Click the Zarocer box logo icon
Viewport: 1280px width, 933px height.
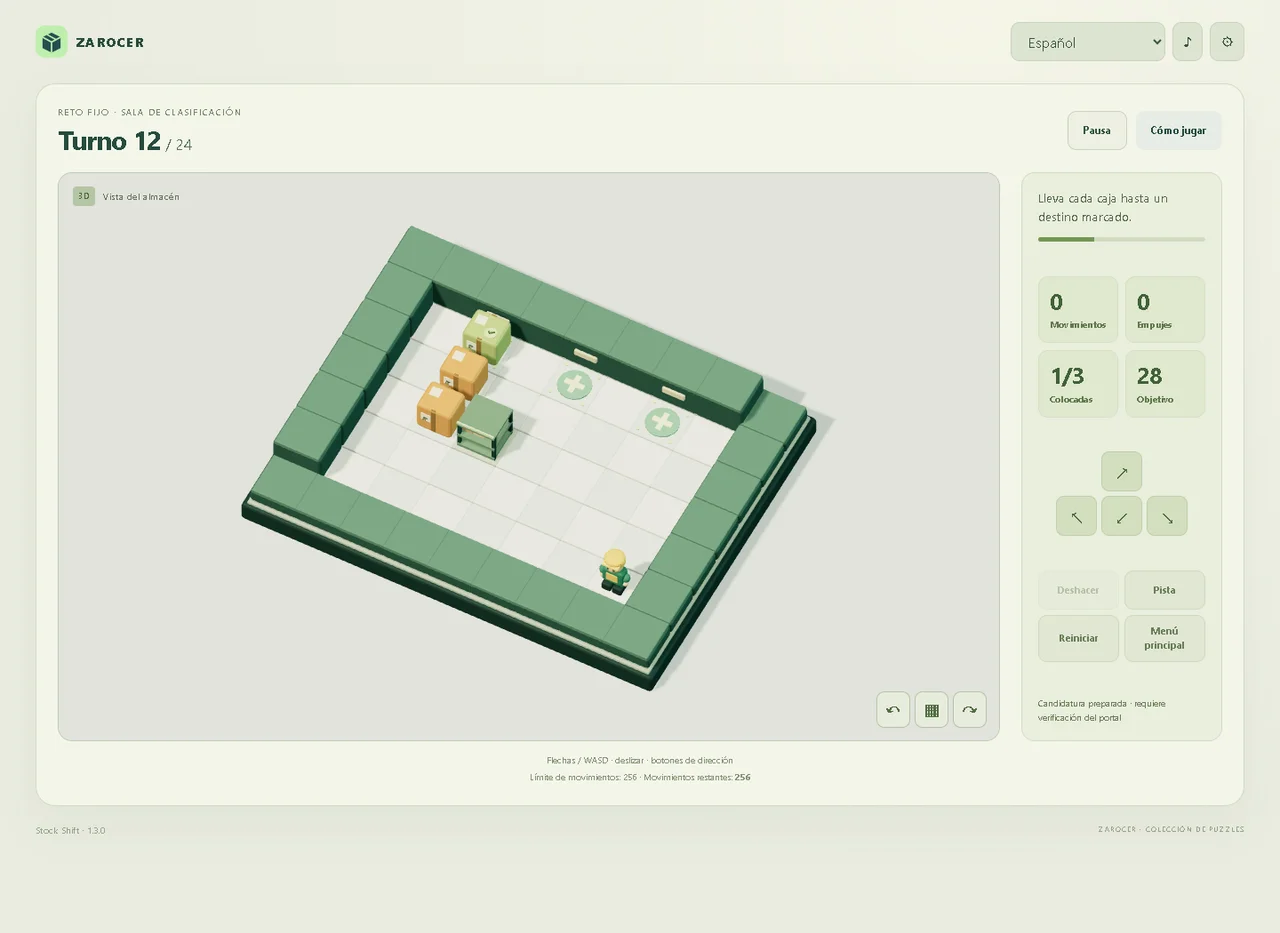click(x=51, y=42)
